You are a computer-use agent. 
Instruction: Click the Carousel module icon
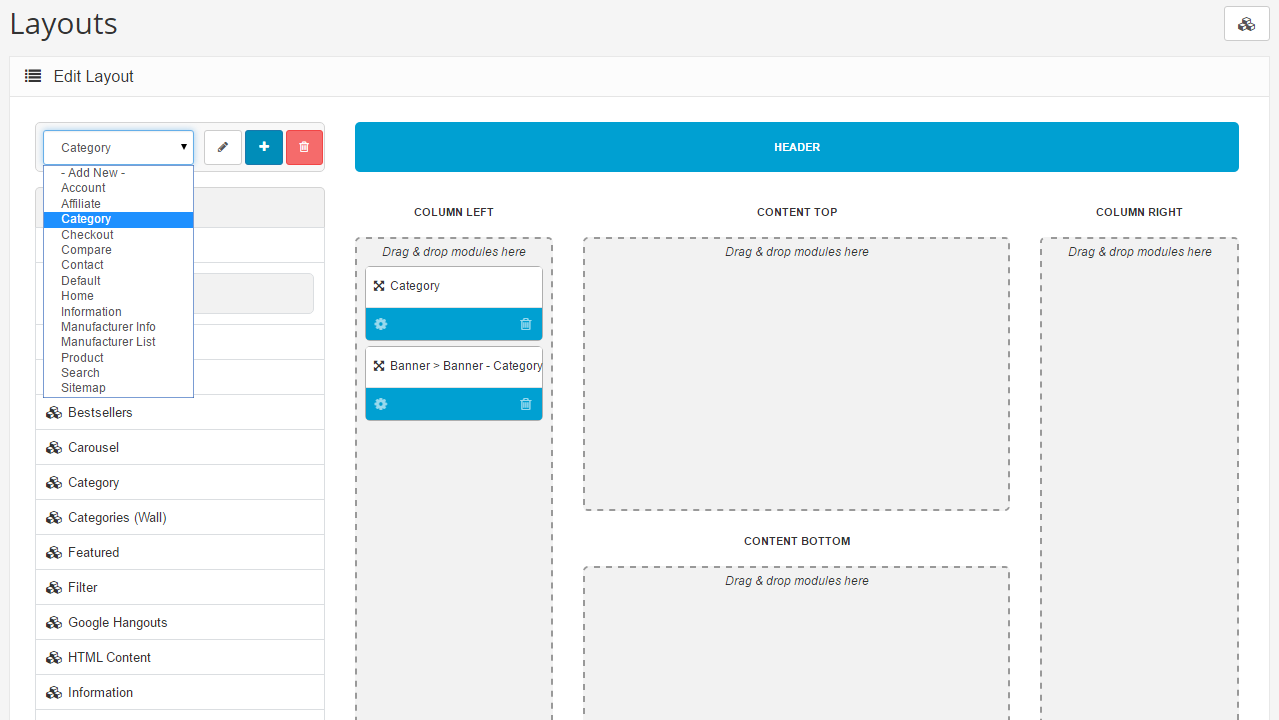(x=54, y=447)
